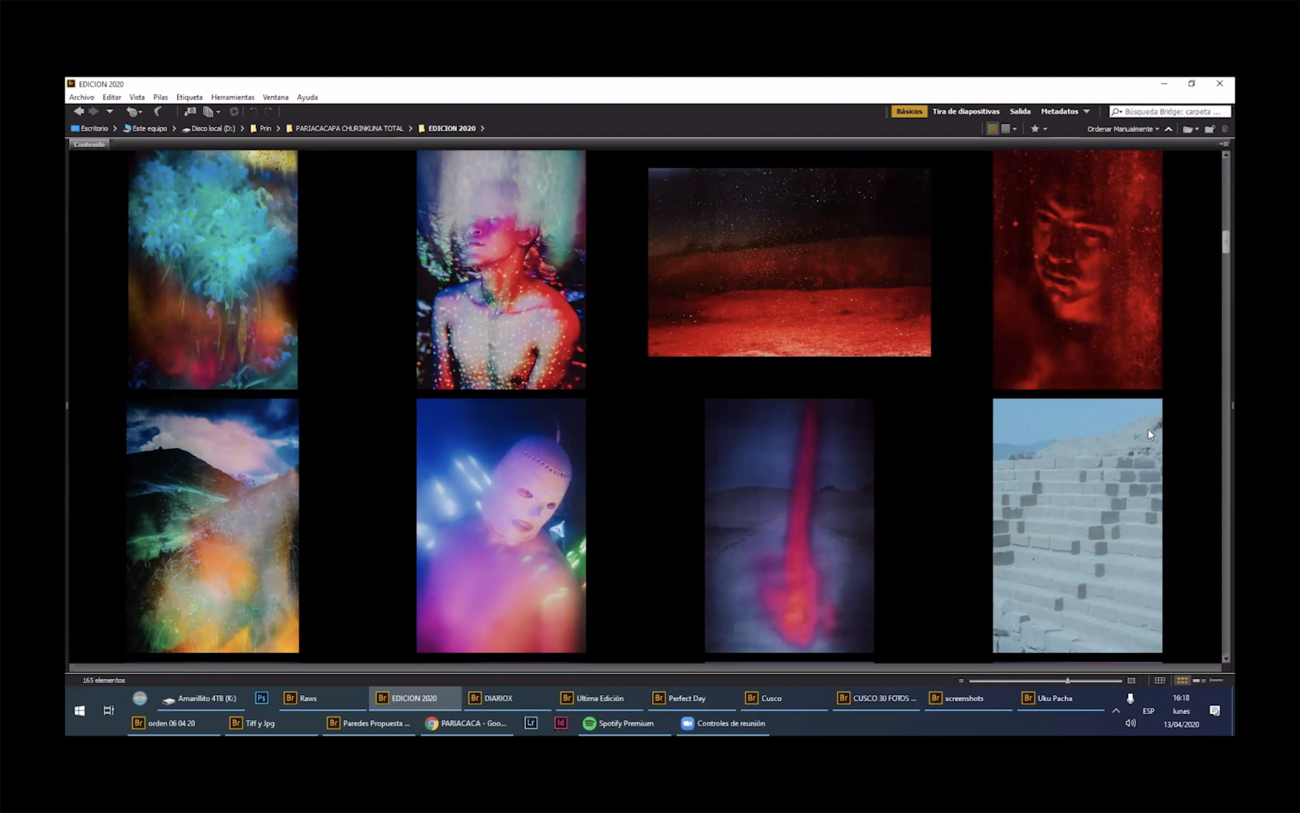Viewport: 1300px width, 813px height.
Task: Expand the workspace switcher dropdown arrow
Action: pos(1087,112)
